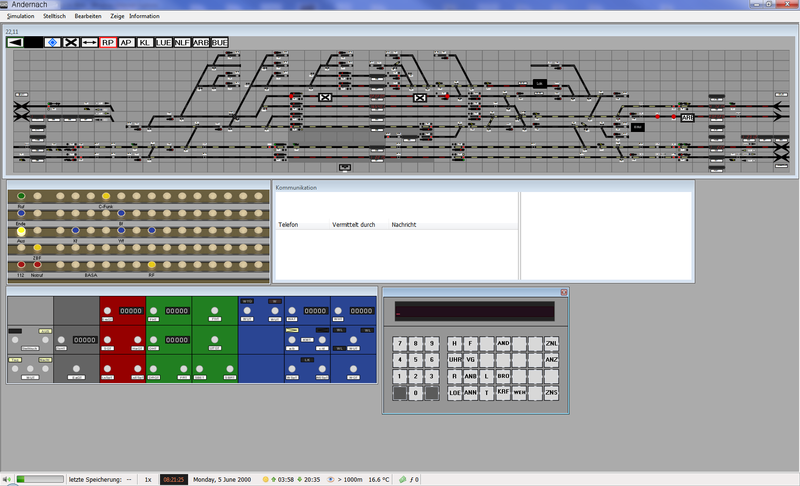
Task: Expand the Zeige menu
Action: (115, 16)
